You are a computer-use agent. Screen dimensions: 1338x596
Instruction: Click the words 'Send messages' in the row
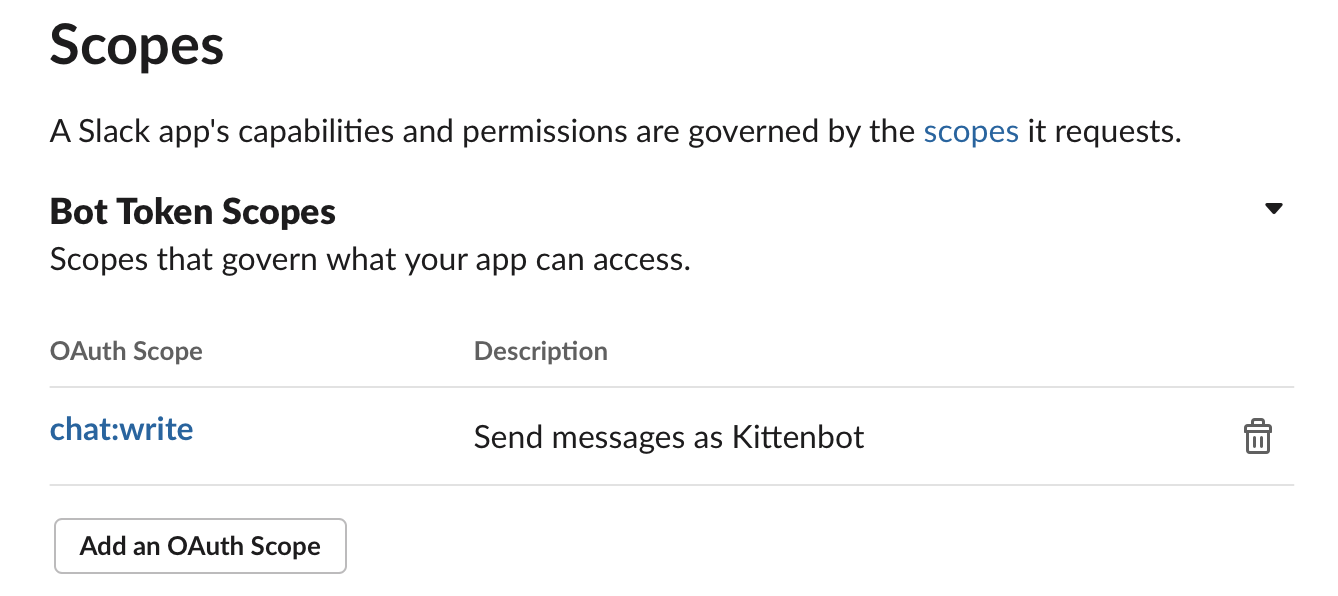coord(568,437)
